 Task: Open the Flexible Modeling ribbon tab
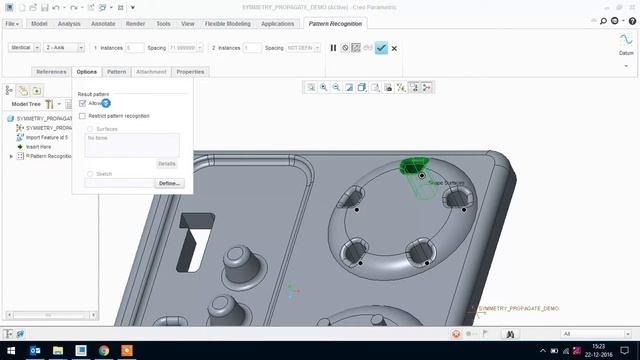coord(228,24)
